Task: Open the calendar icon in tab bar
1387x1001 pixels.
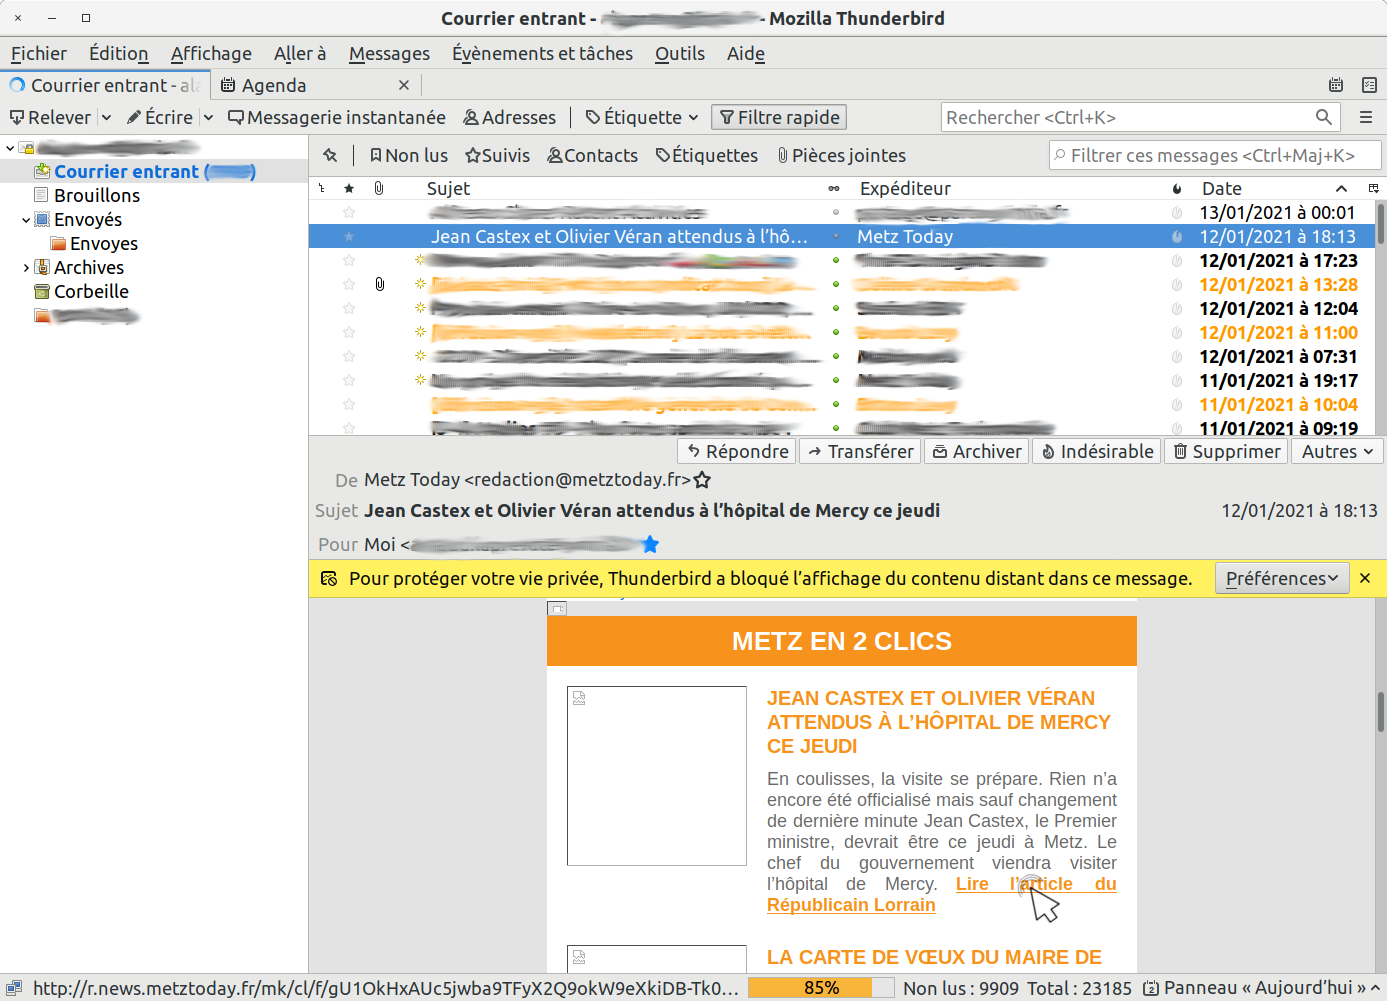Action: click(x=1335, y=85)
